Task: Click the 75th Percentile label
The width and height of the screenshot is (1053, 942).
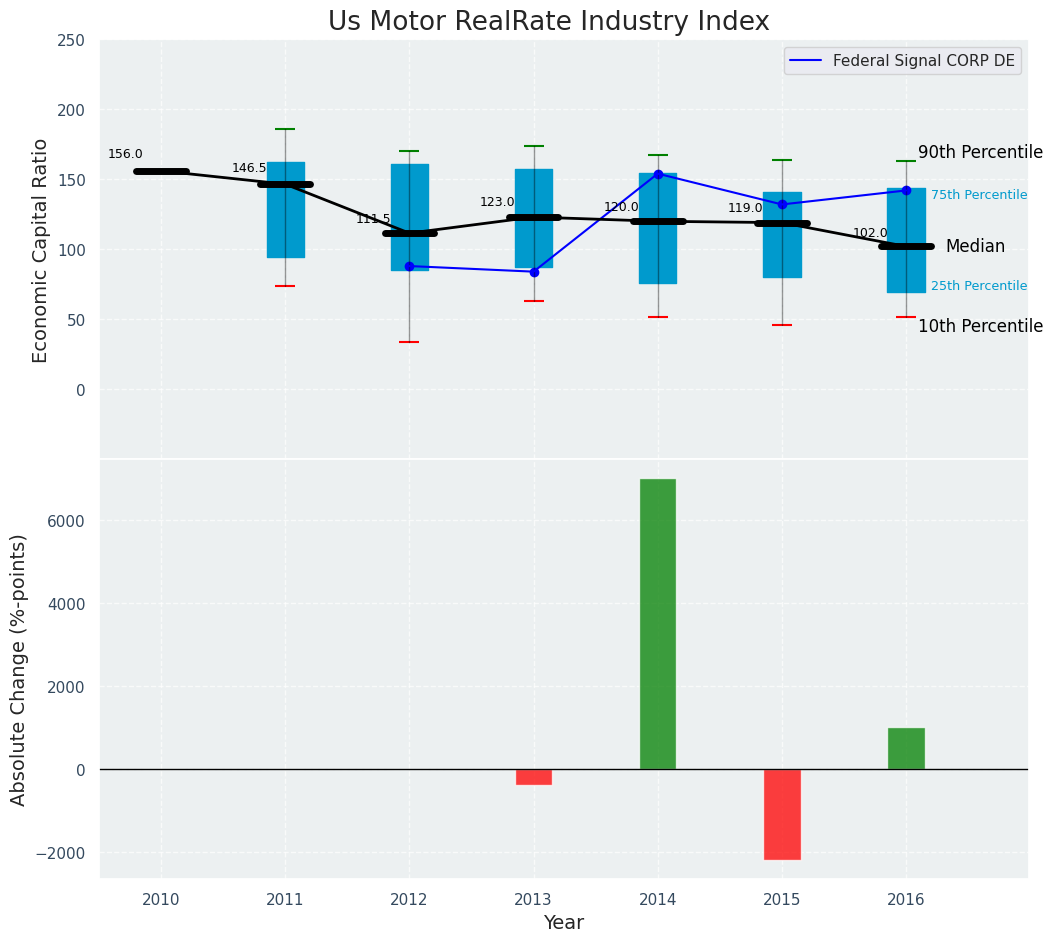Action: [978, 195]
